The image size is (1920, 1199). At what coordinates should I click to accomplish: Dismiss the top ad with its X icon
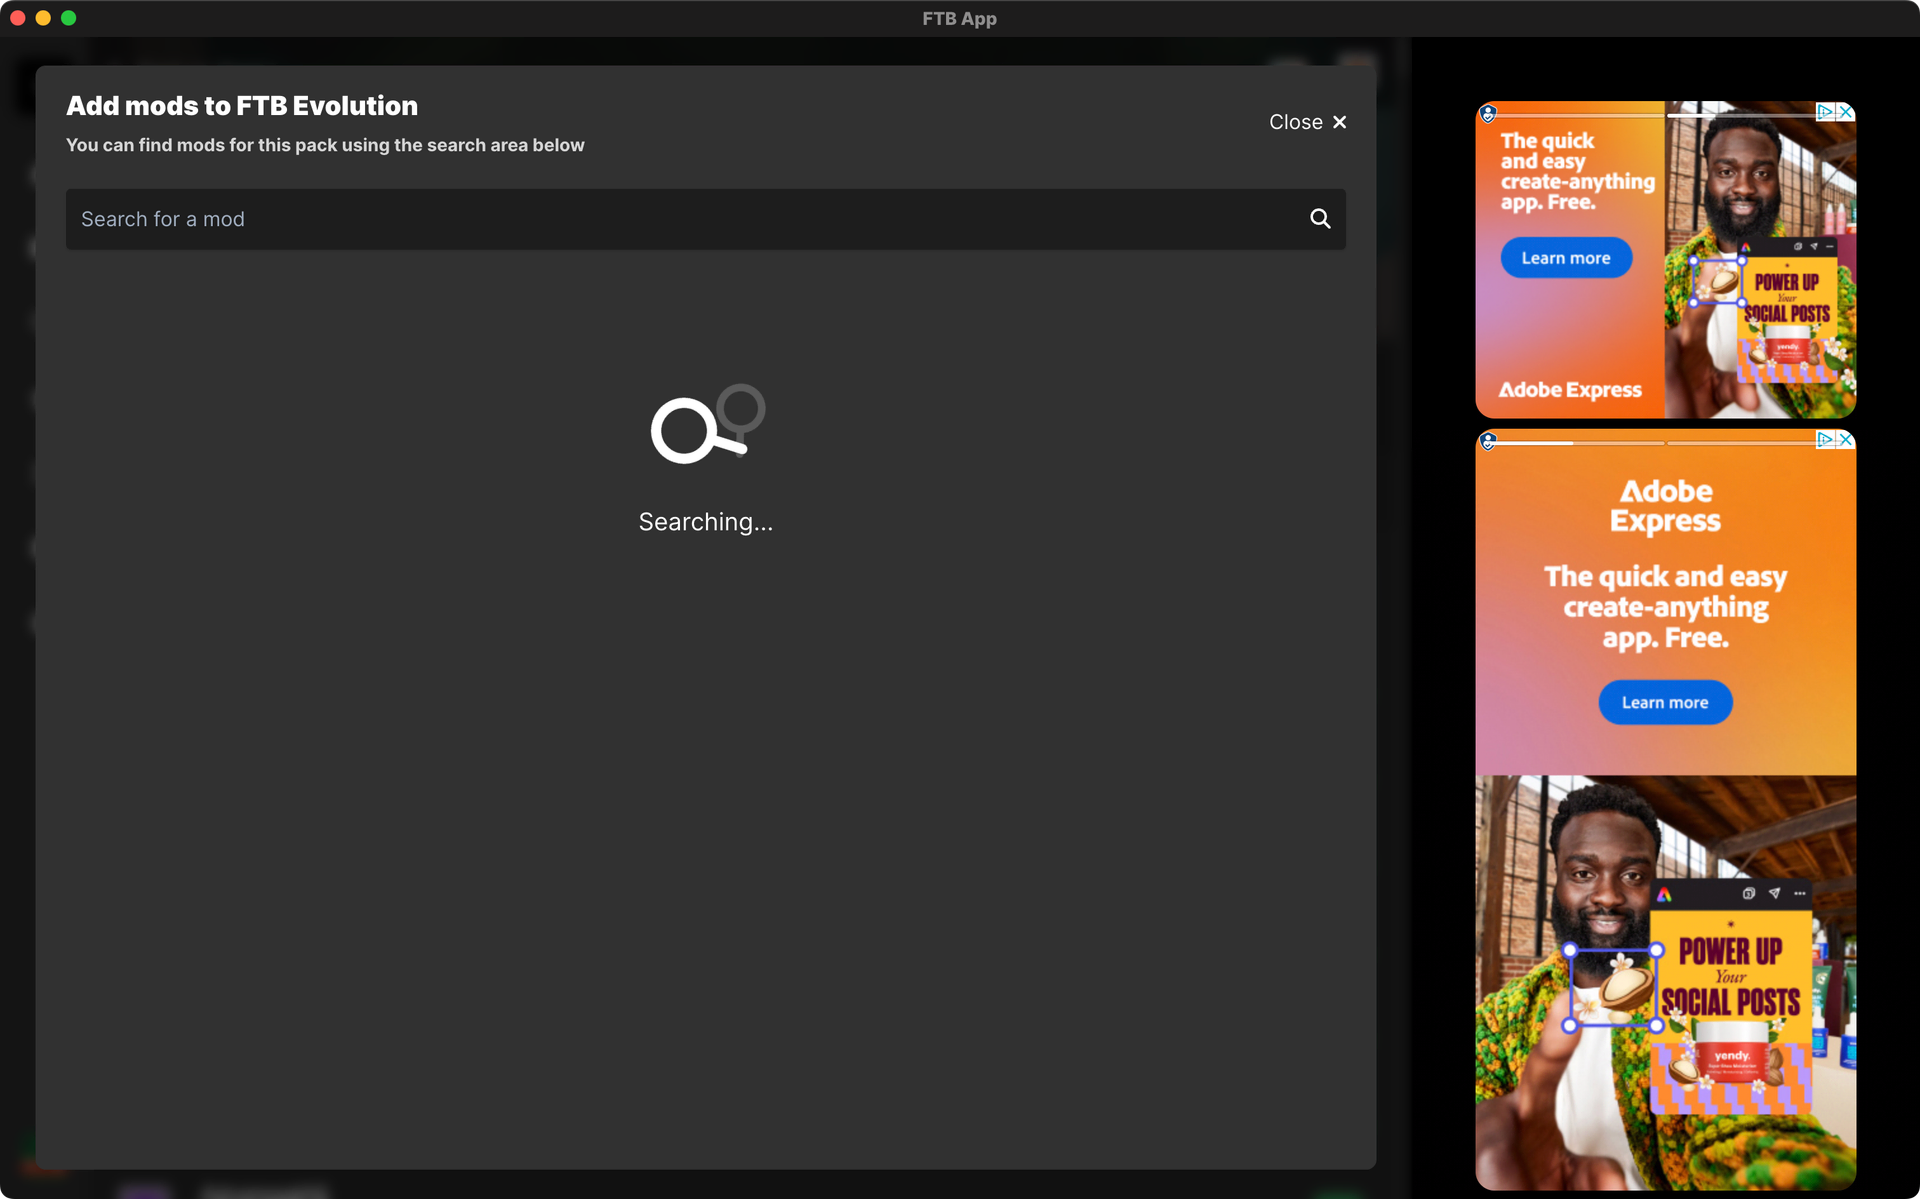pyautogui.click(x=1846, y=112)
